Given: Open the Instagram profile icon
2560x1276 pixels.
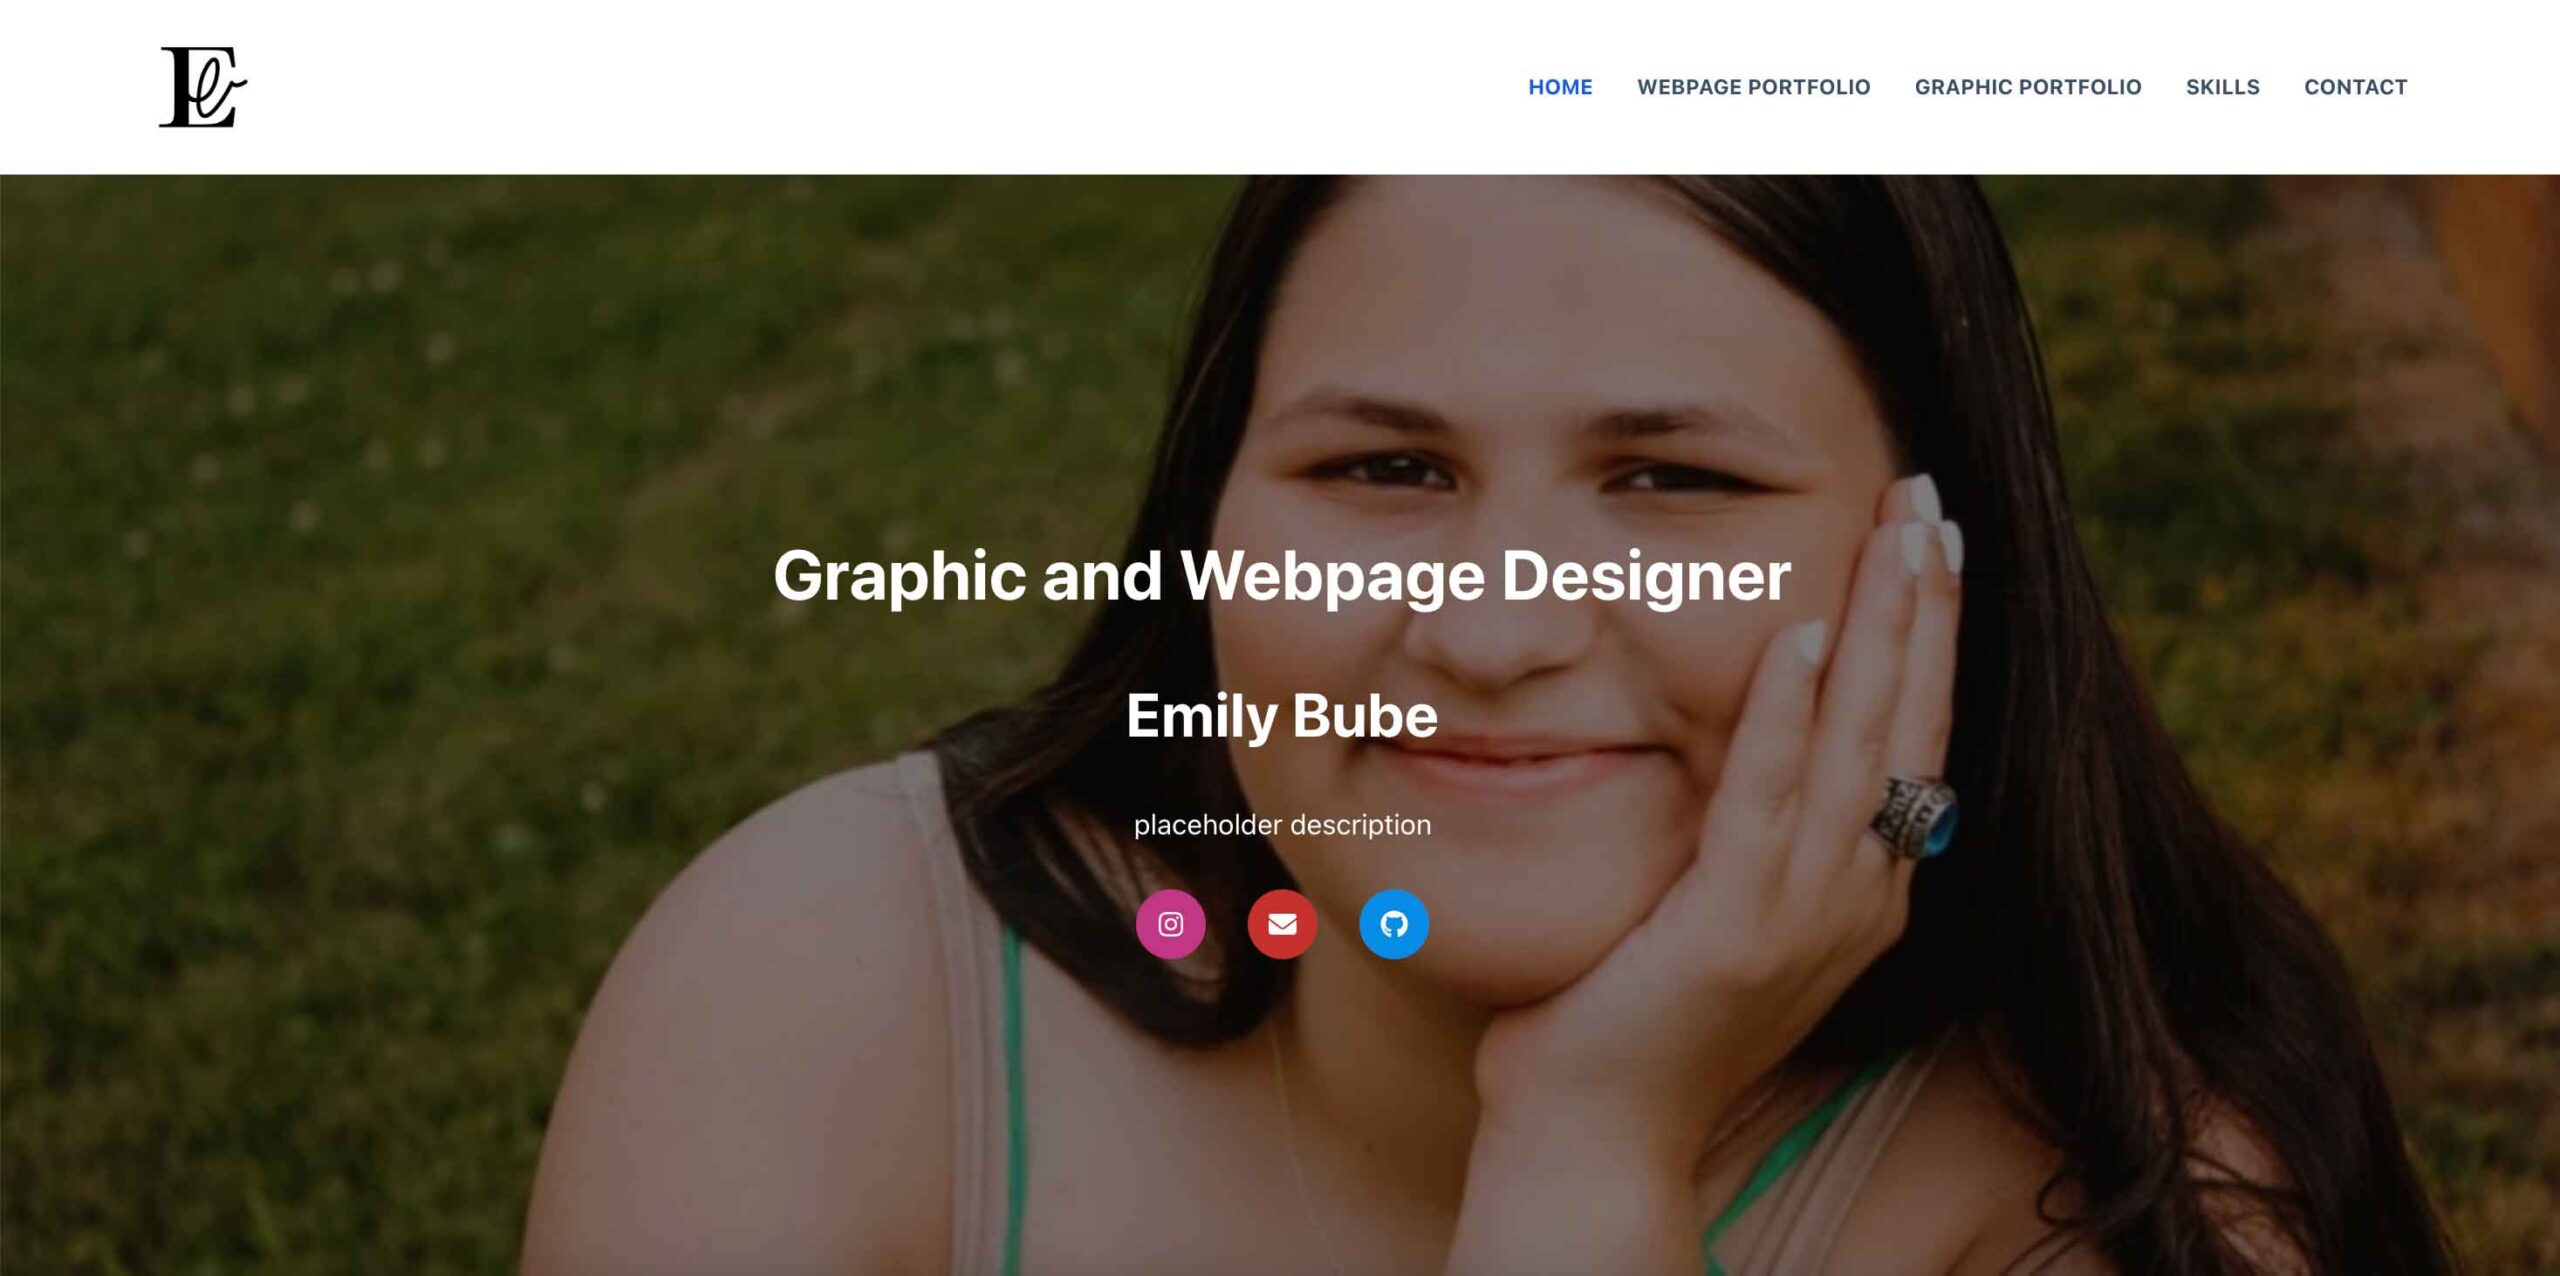Looking at the screenshot, I should (x=1170, y=924).
